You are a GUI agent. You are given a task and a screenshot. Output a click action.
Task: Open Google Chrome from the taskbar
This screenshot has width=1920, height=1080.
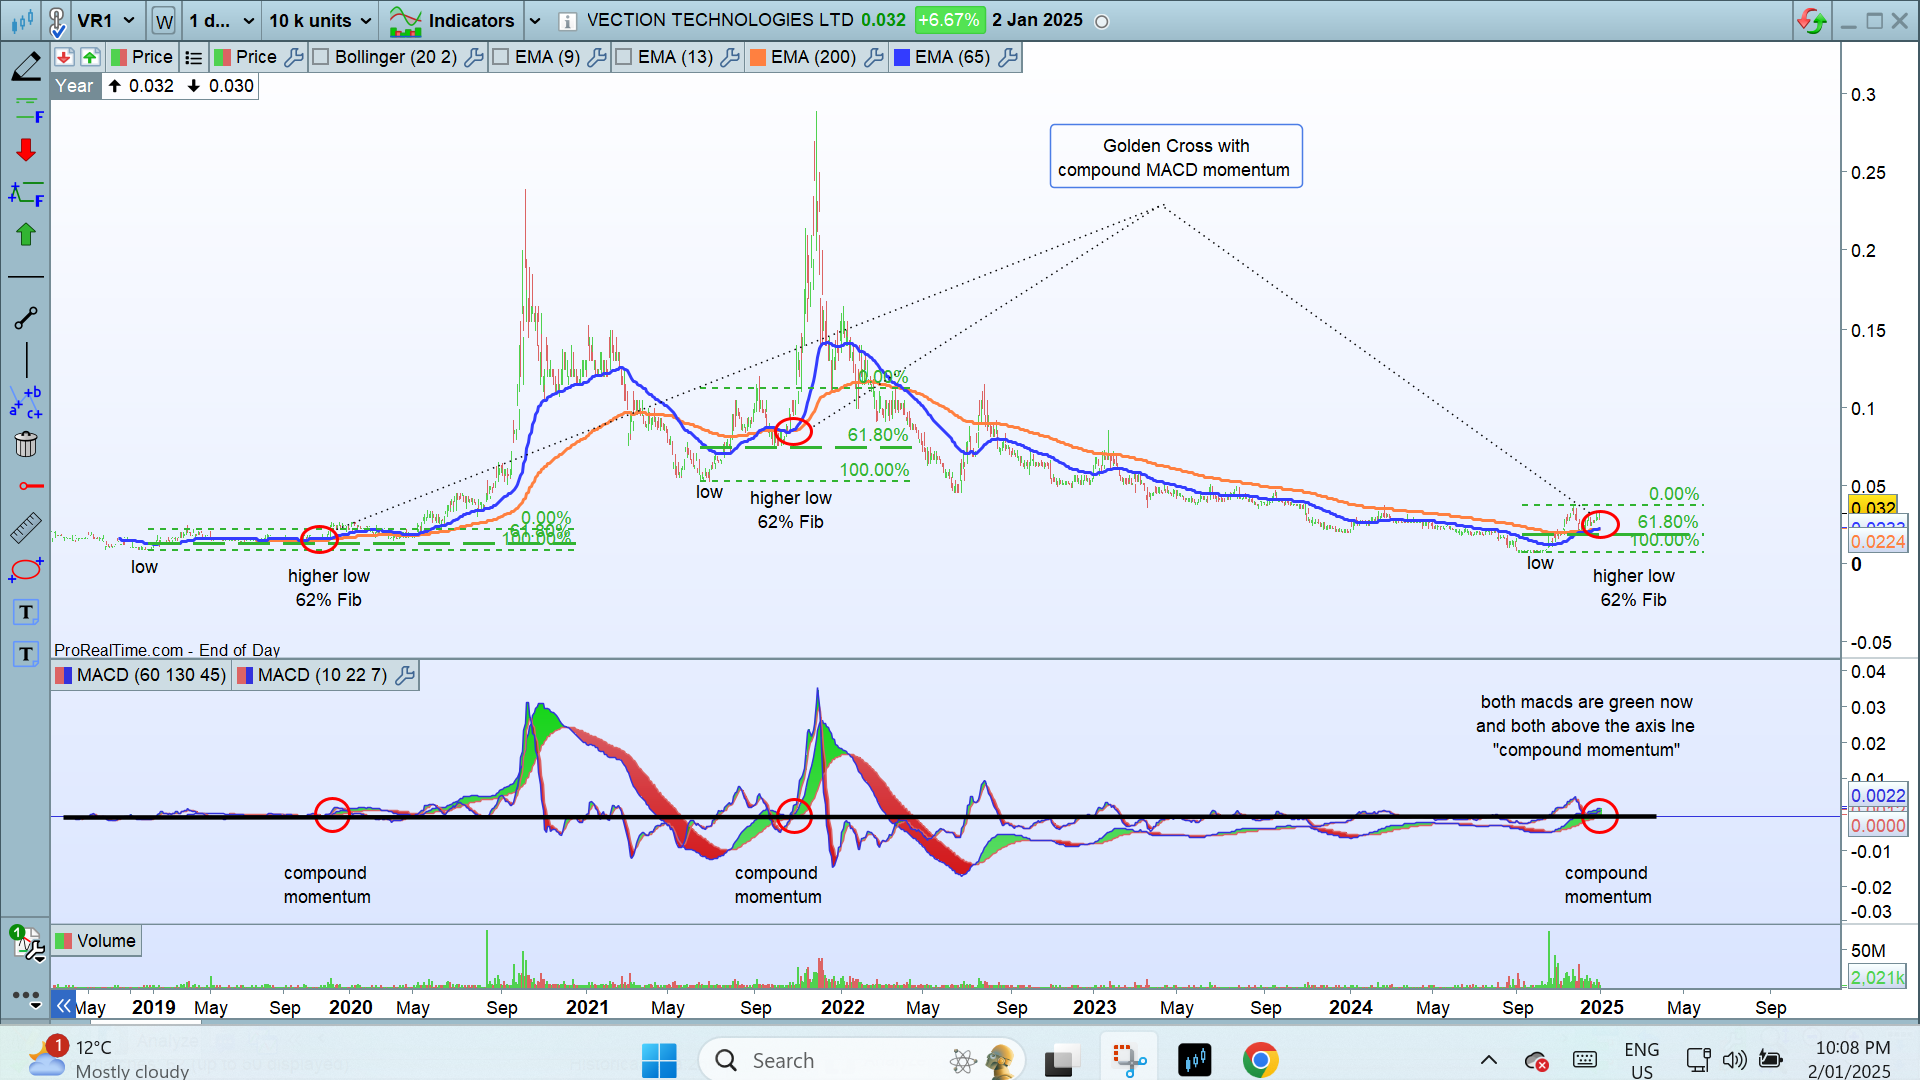(1260, 1060)
